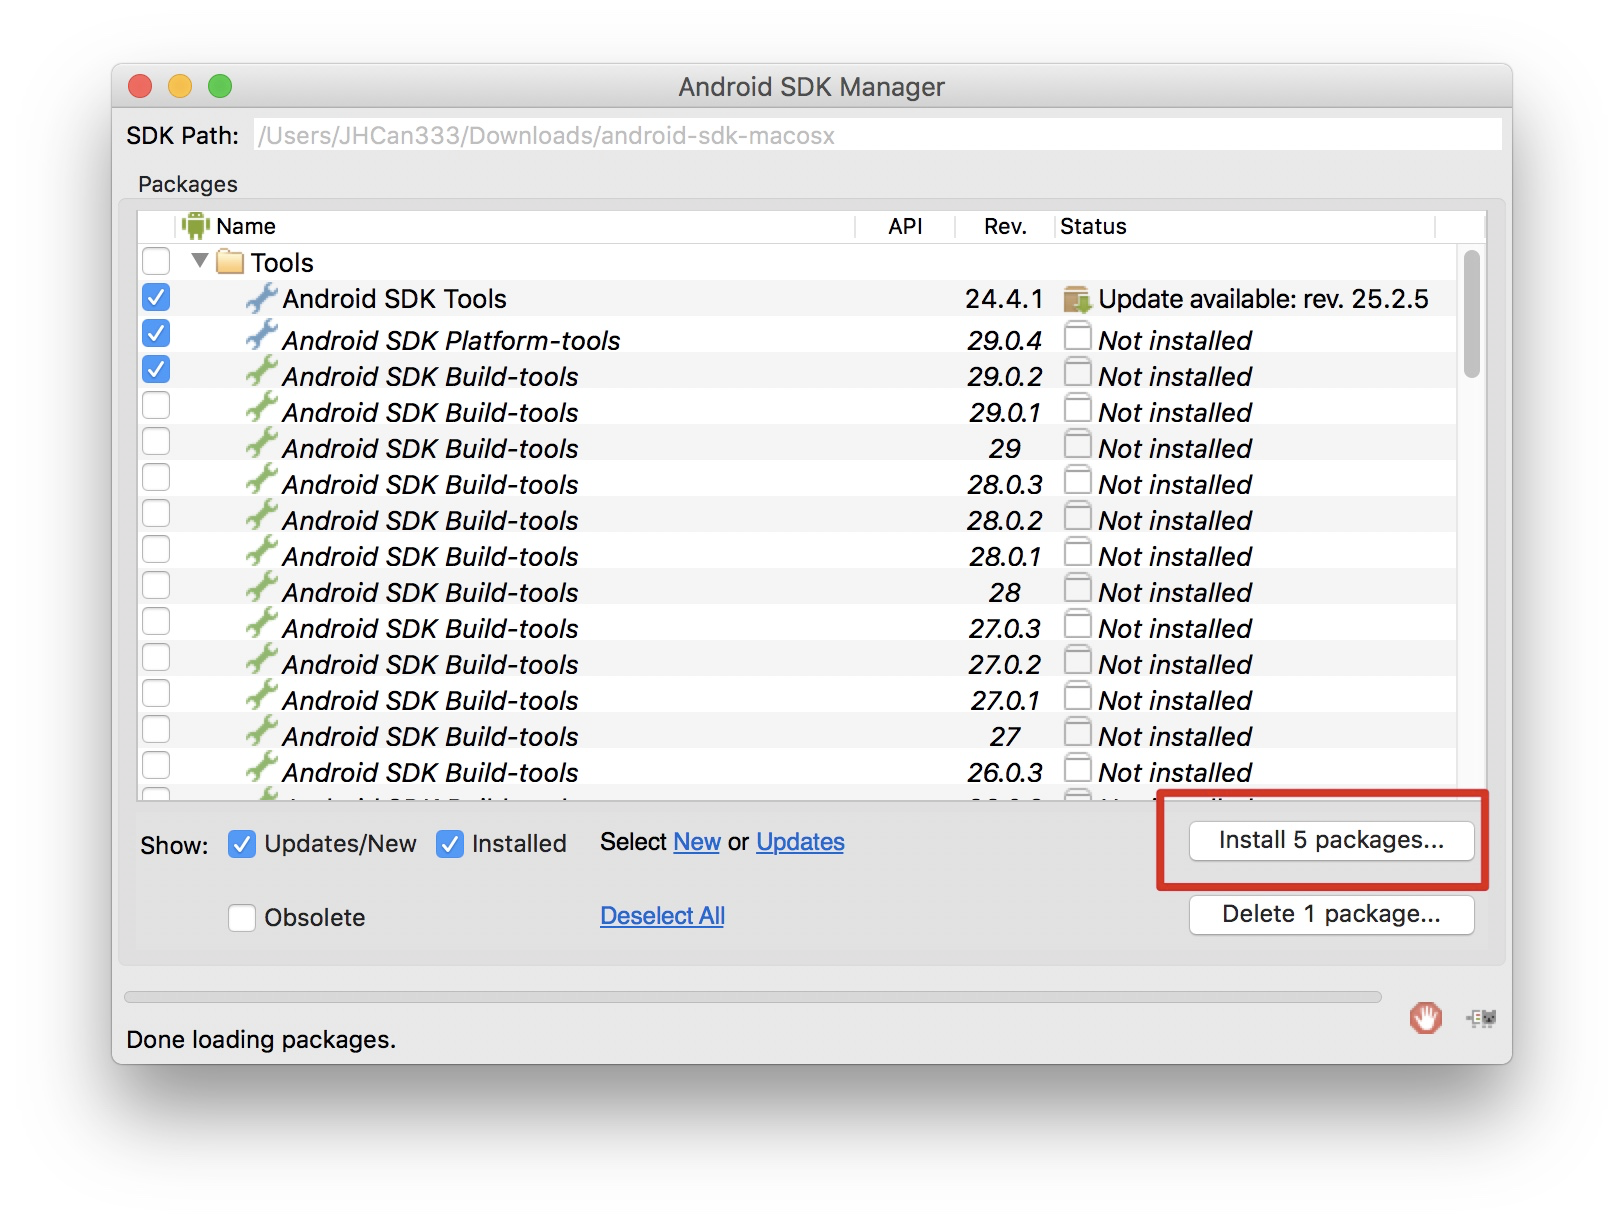Open the SDK Manager log icon
Screen dimensions: 1624x1224
coord(1481,1018)
